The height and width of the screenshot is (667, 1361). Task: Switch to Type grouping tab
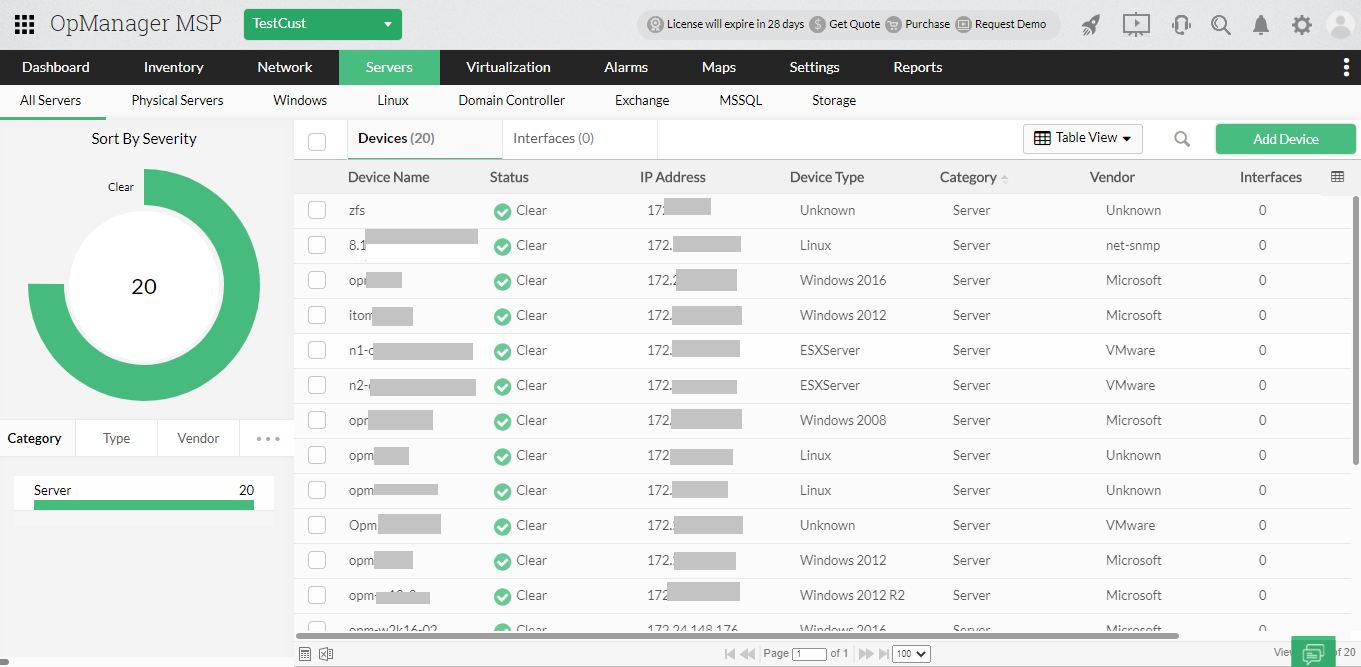coord(117,438)
